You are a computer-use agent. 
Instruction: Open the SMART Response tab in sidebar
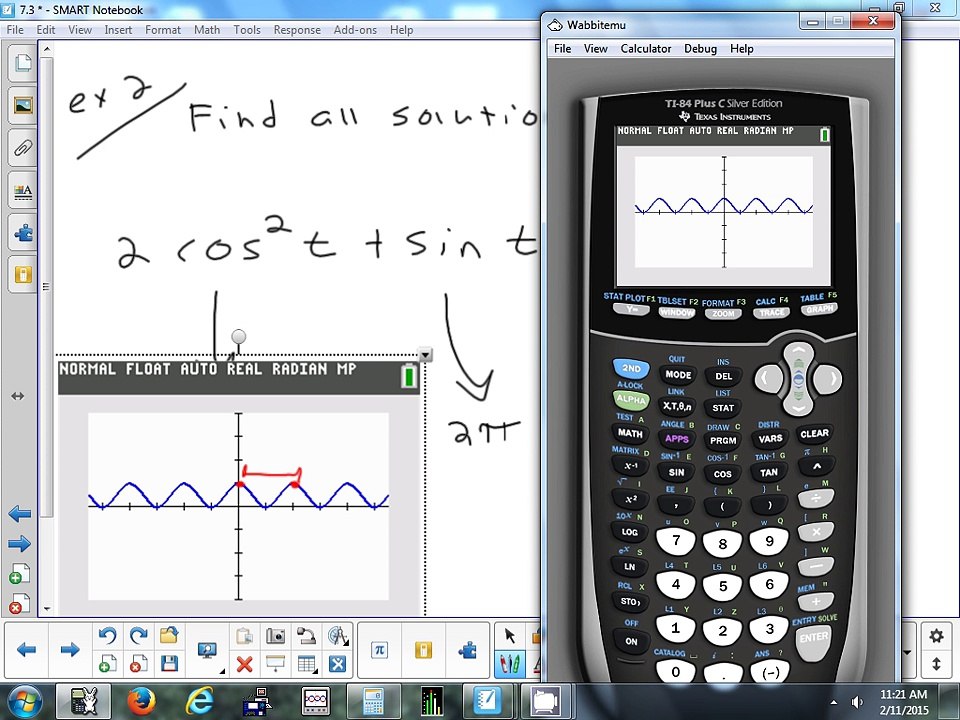coord(23,275)
